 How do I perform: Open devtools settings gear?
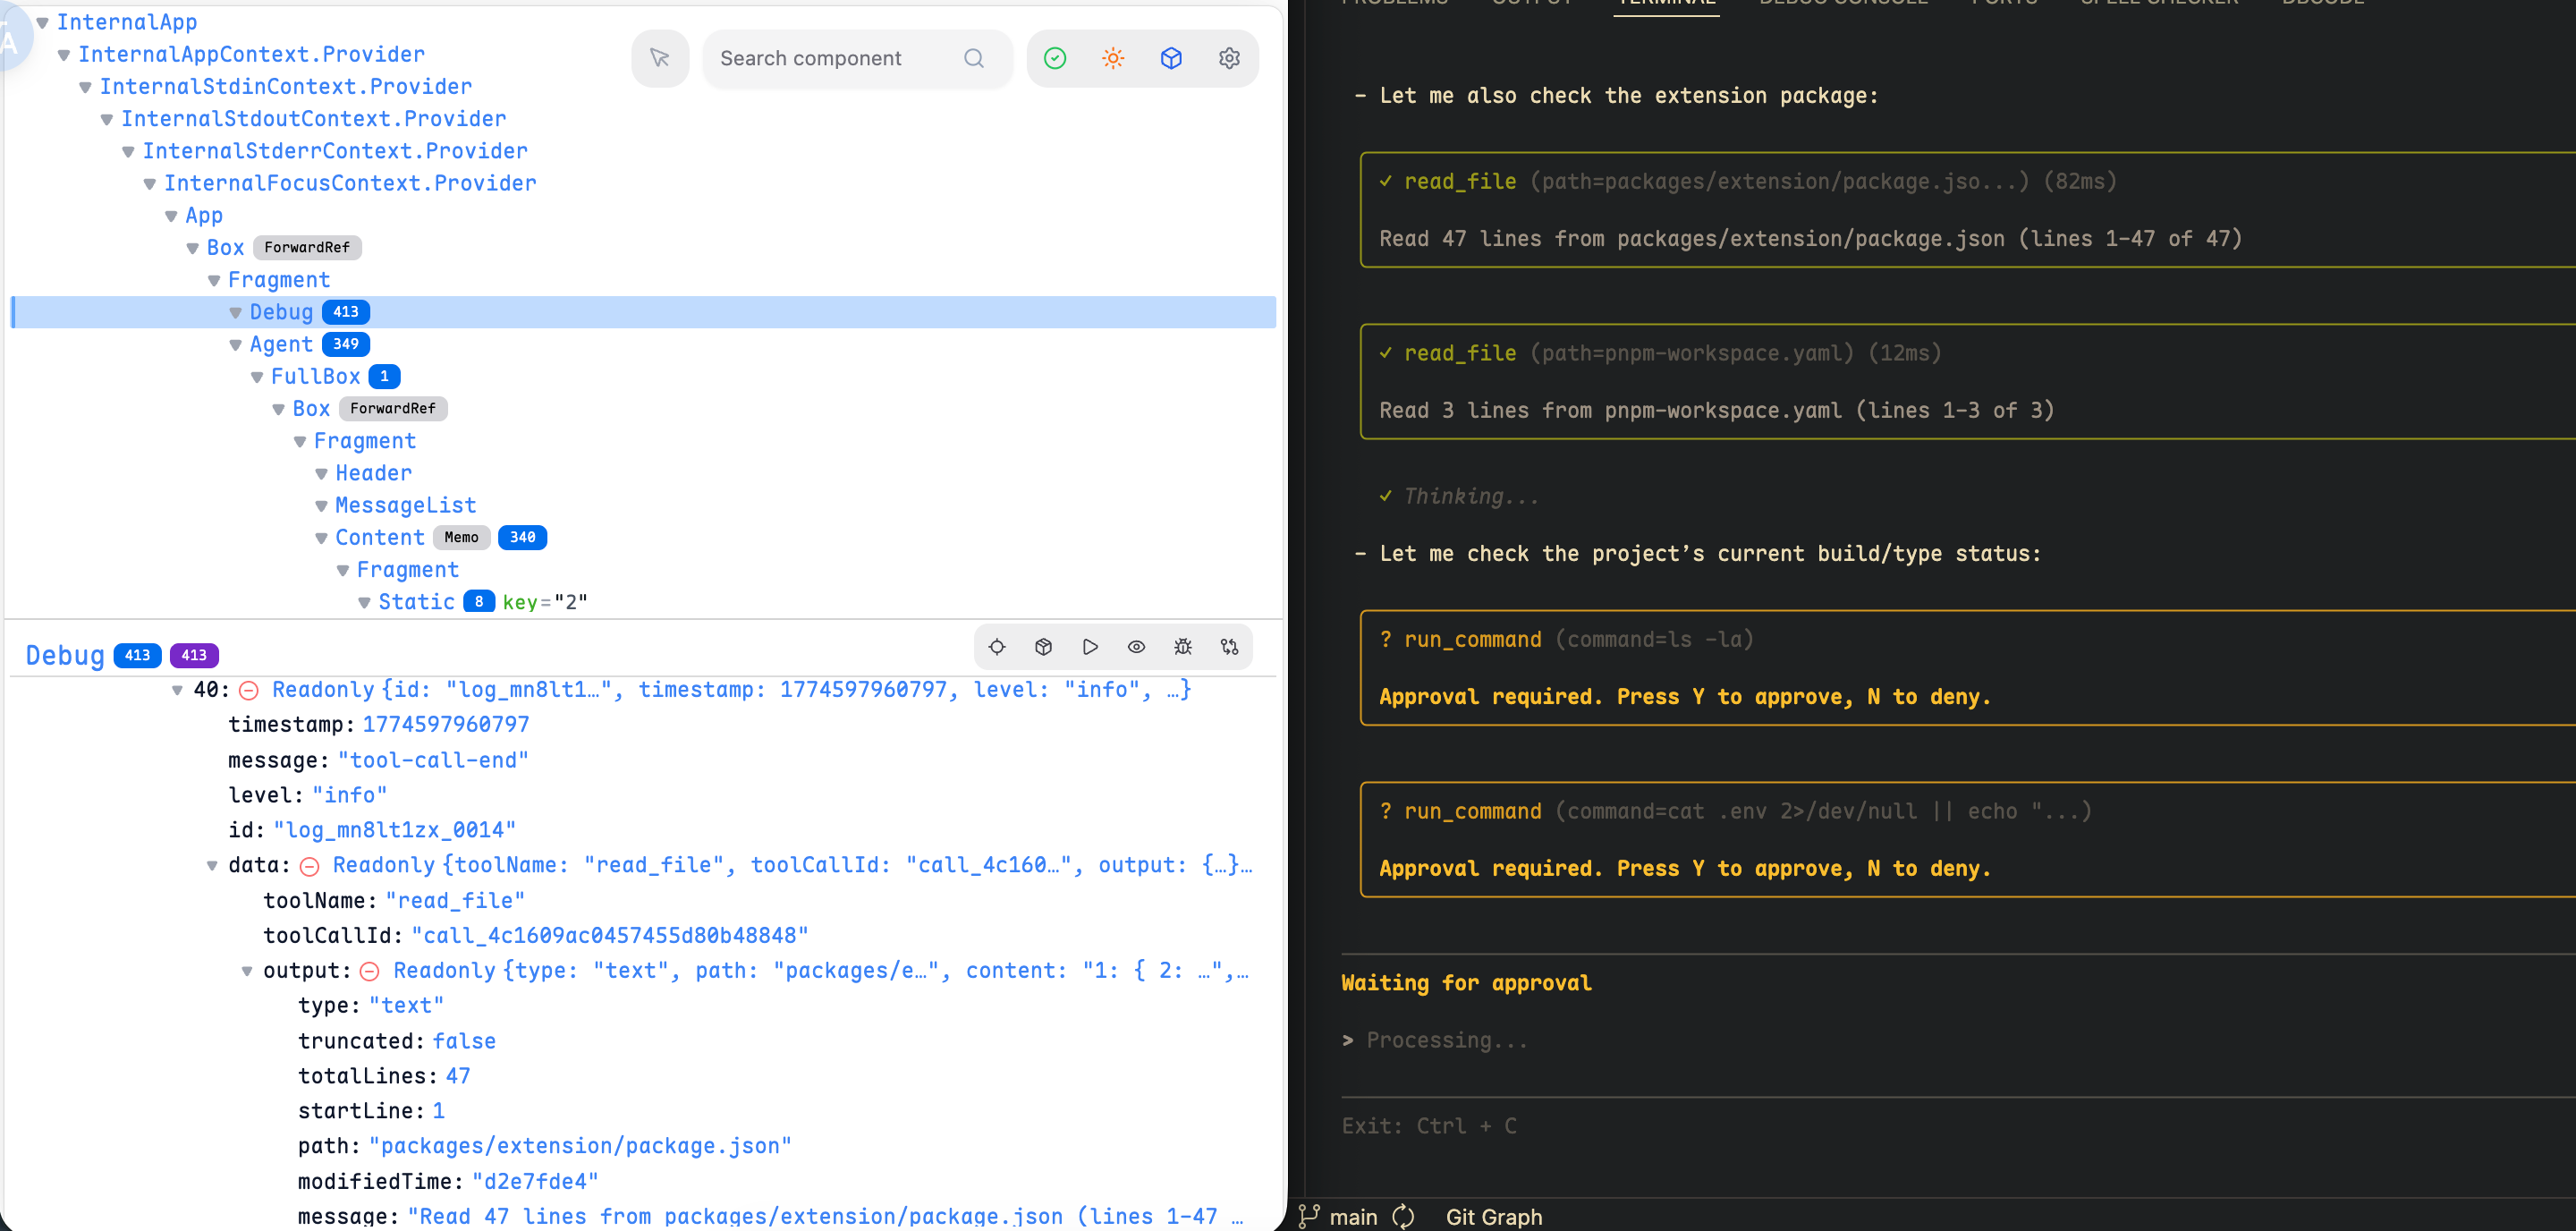(x=1229, y=58)
